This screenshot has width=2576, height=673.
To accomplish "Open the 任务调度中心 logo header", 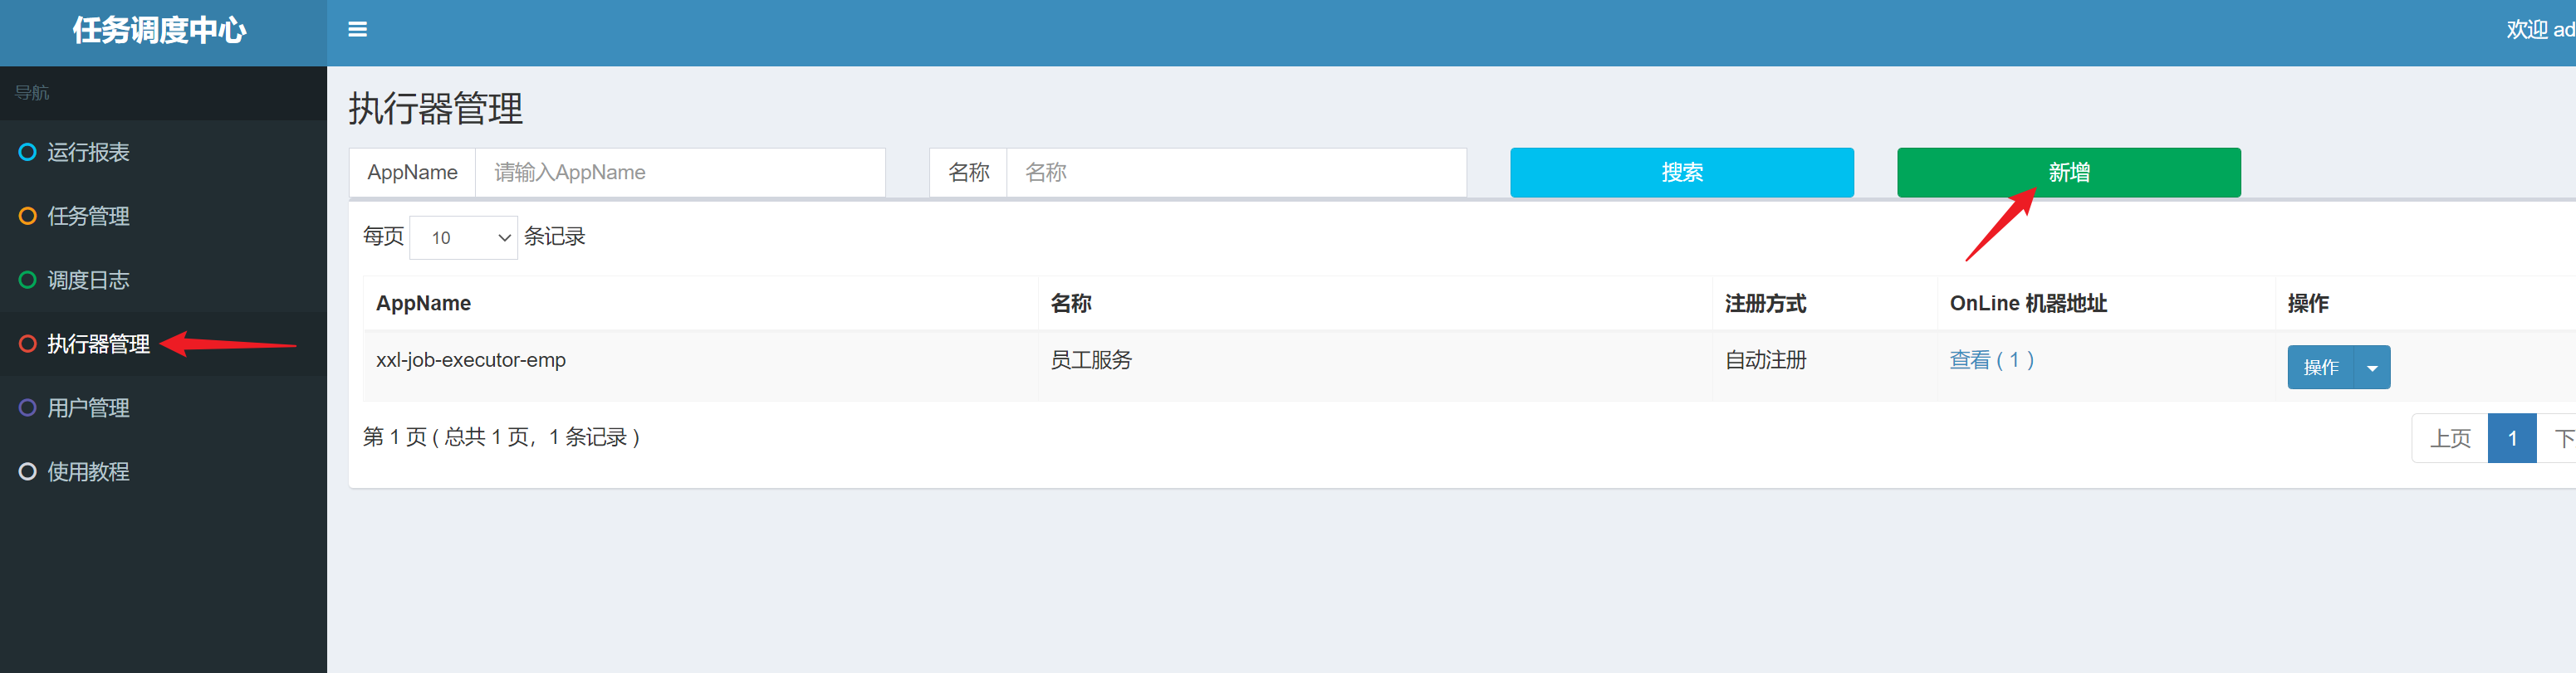I will (160, 31).
